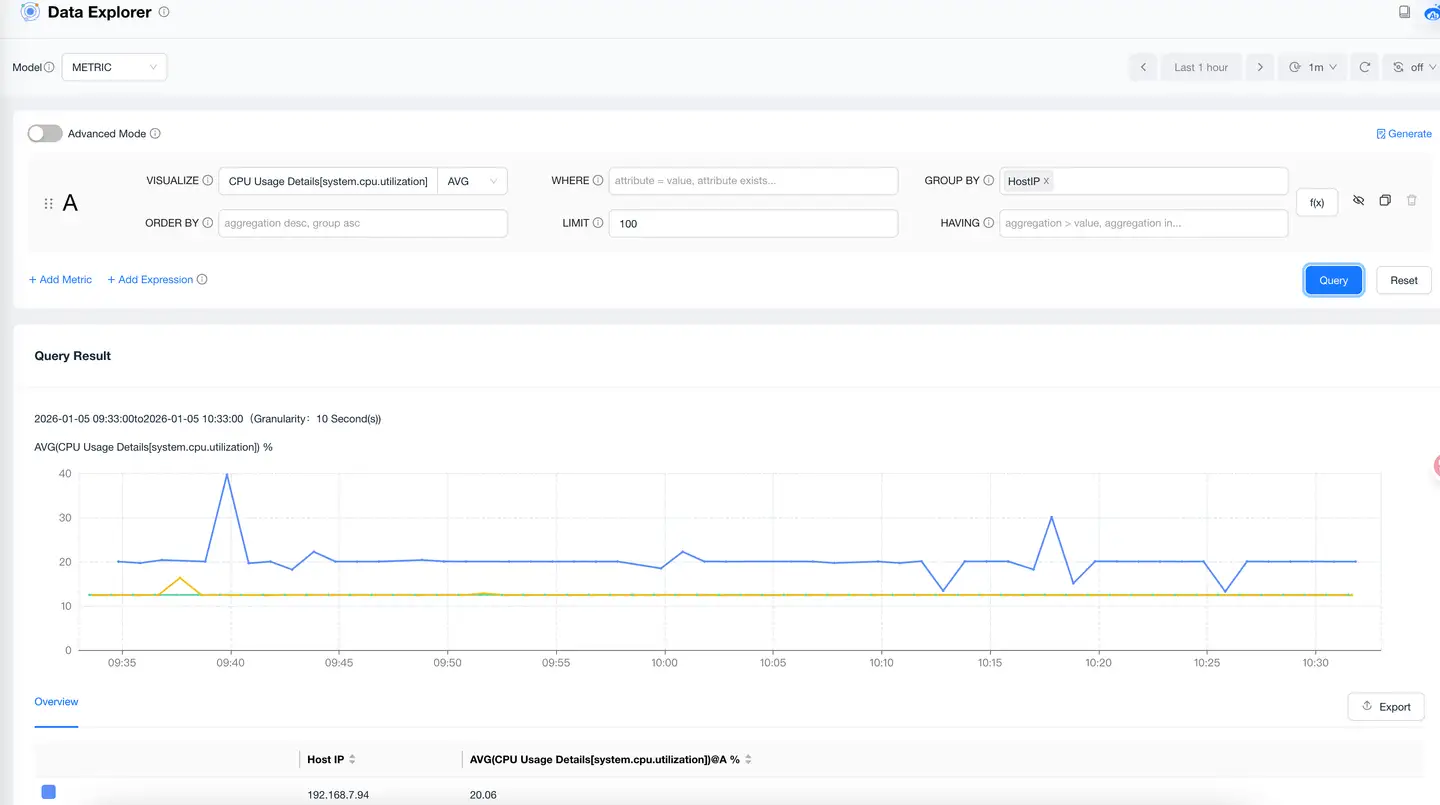The height and width of the screenshot is (805, 1440).
Task: Delete query A with trash icon
Action: (x=1412, y=201)
